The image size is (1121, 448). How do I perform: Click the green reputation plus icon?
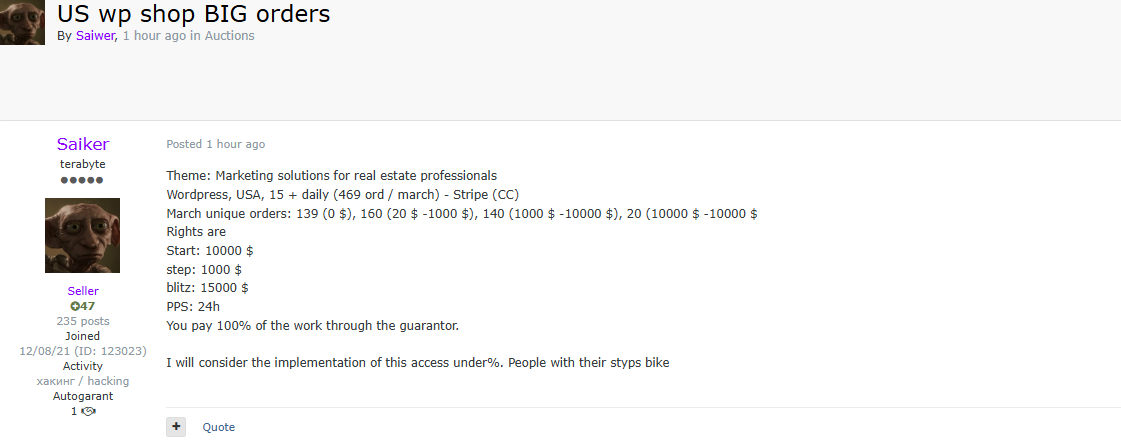pyautogui.click(x=74, y=307)
